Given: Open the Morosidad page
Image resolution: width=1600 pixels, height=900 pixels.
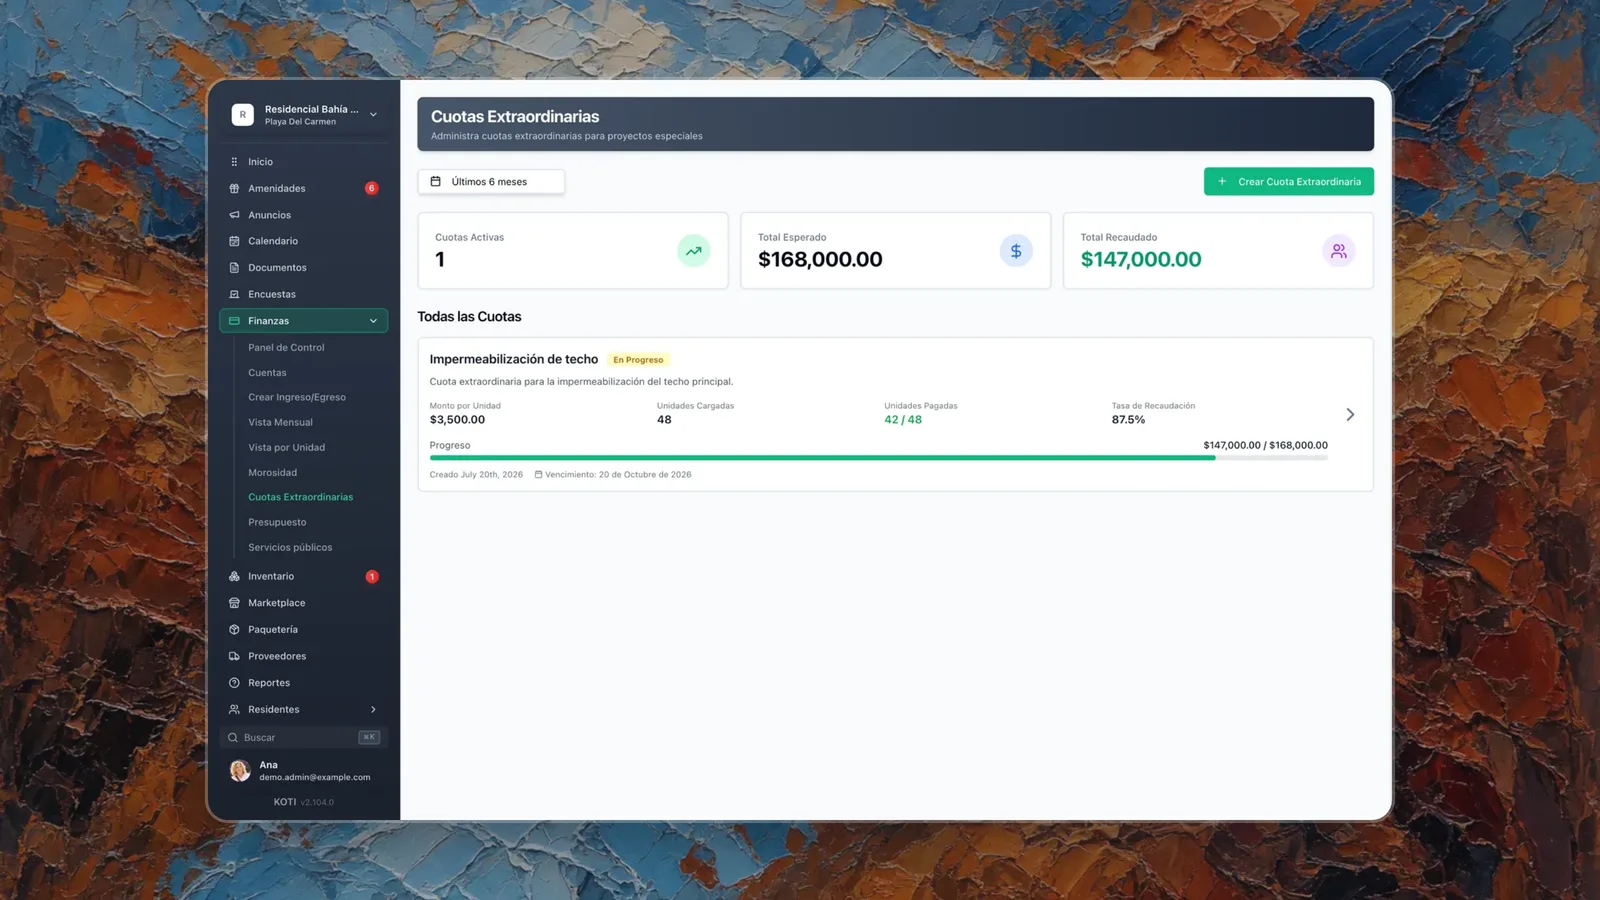Looking at the screenshot, I should tap(272, 473).
